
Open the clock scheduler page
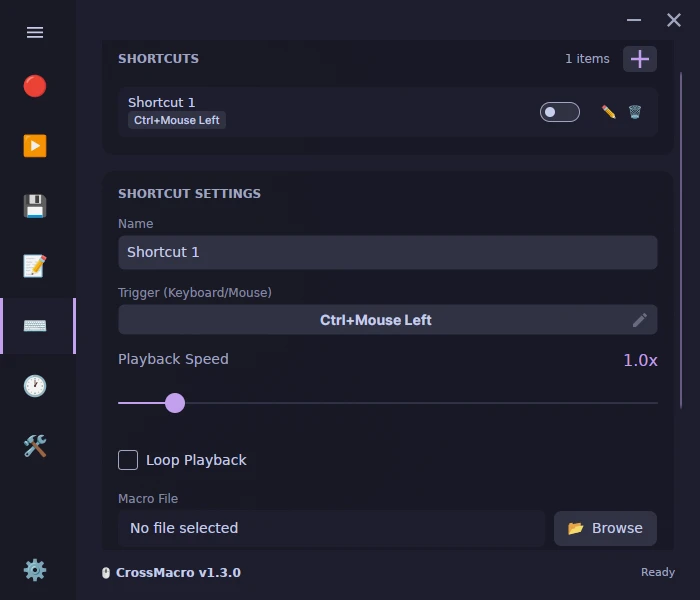[35, 386]
